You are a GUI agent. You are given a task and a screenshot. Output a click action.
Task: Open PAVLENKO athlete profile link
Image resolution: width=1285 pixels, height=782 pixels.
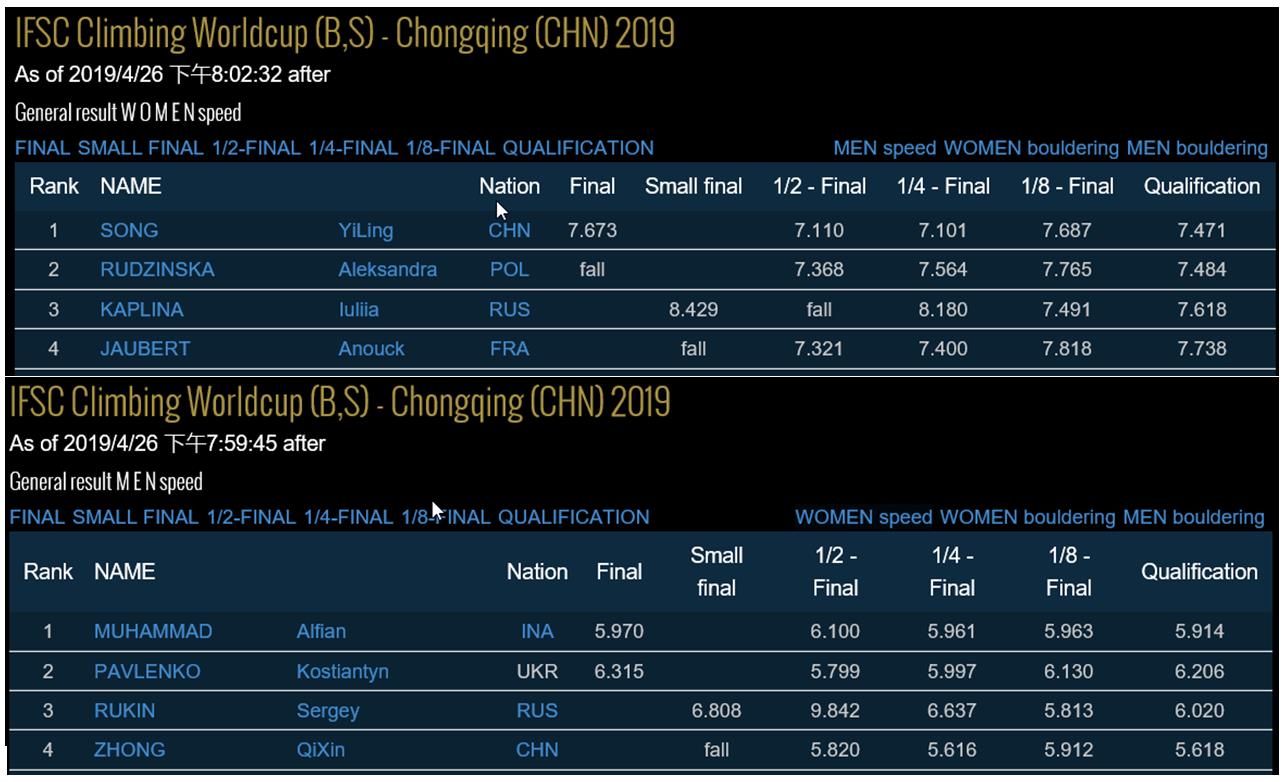pyautogui.click(x=147, y=672)
